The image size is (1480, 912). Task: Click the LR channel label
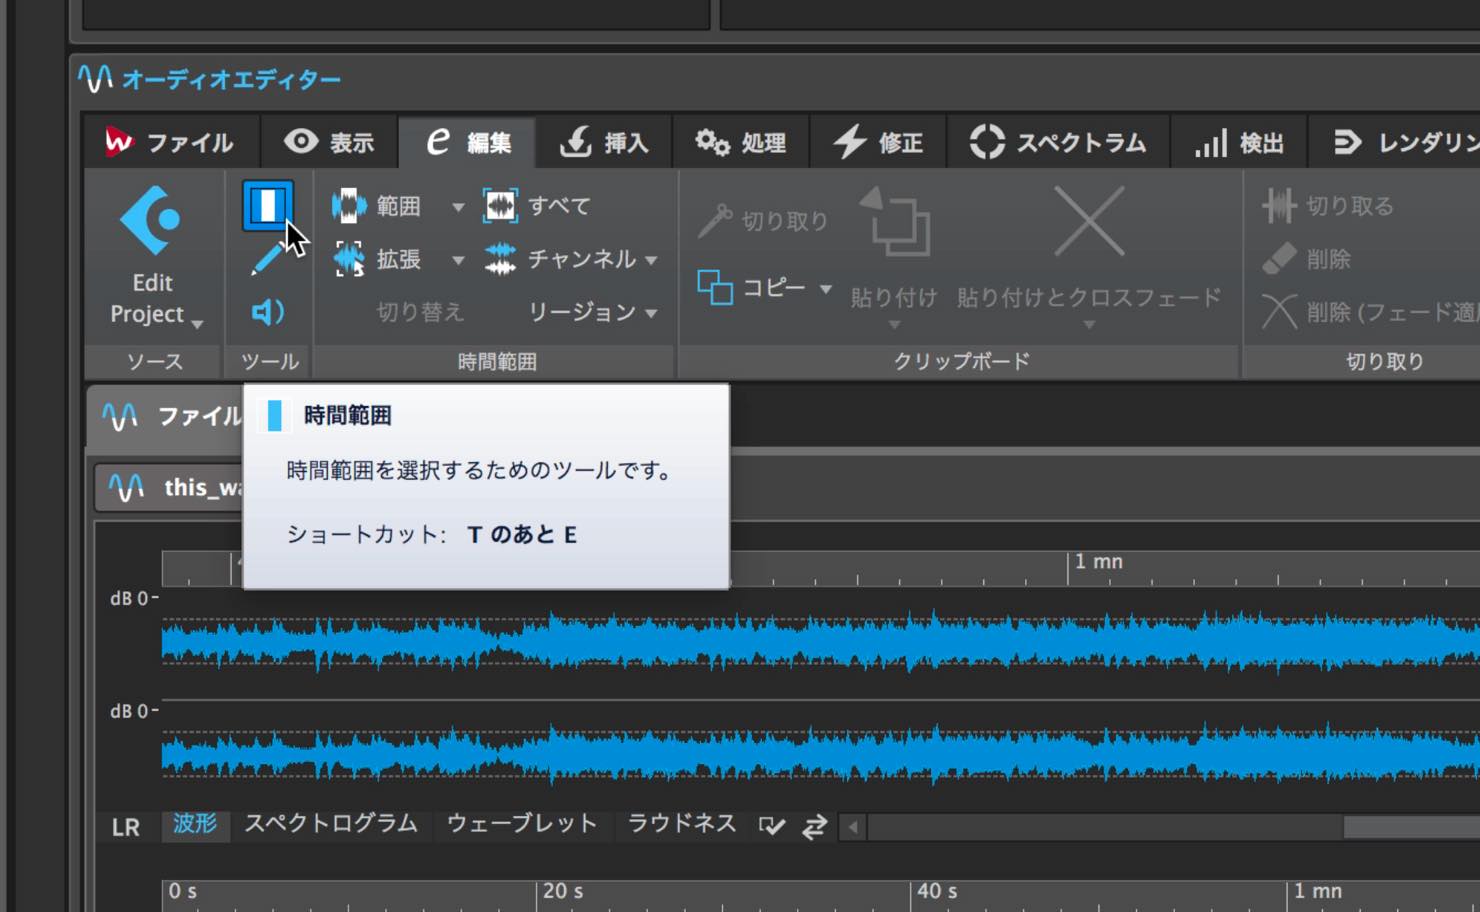coord(126,828)
